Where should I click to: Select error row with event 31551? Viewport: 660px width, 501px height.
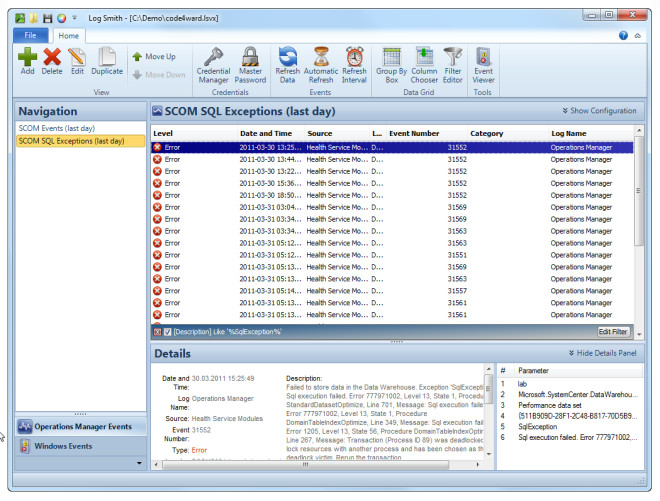[x=392, y=255]
